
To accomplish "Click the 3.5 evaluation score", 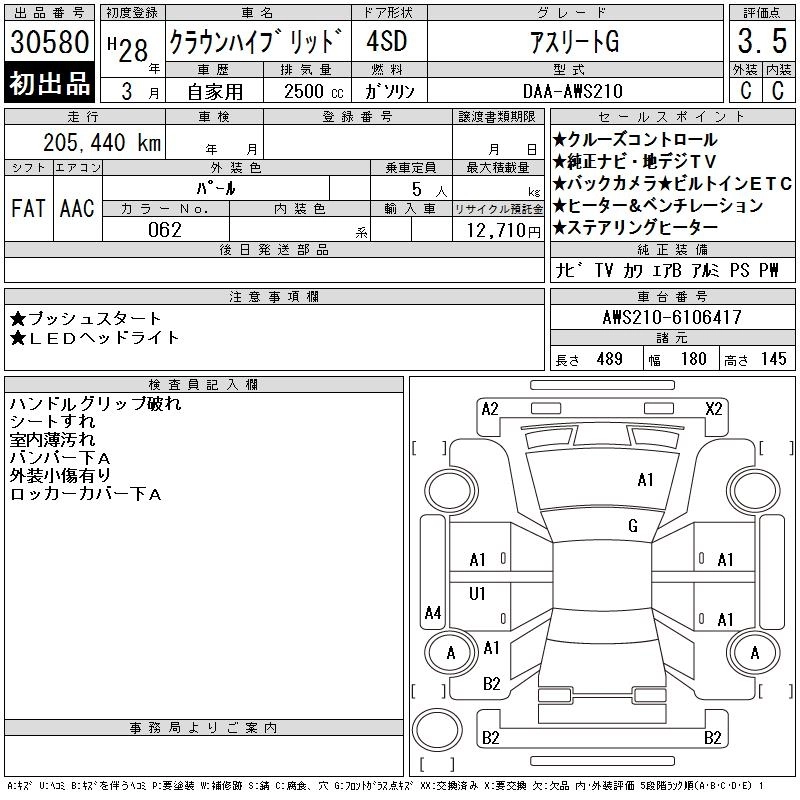I will coord(762,41).
